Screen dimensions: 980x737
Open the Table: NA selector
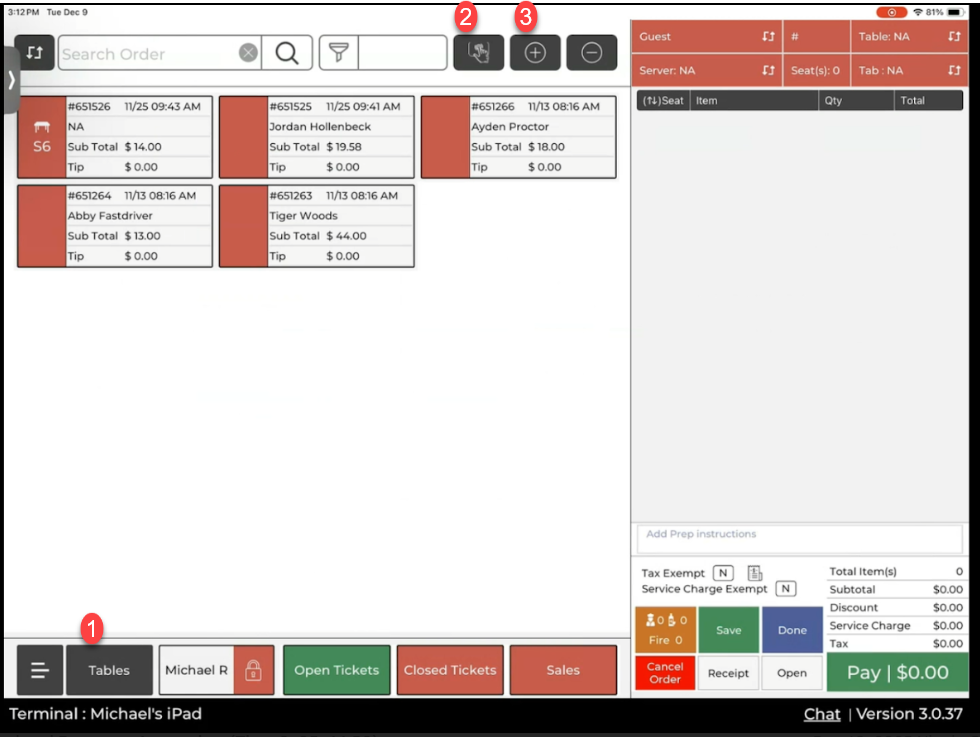(x=909, y=37)
